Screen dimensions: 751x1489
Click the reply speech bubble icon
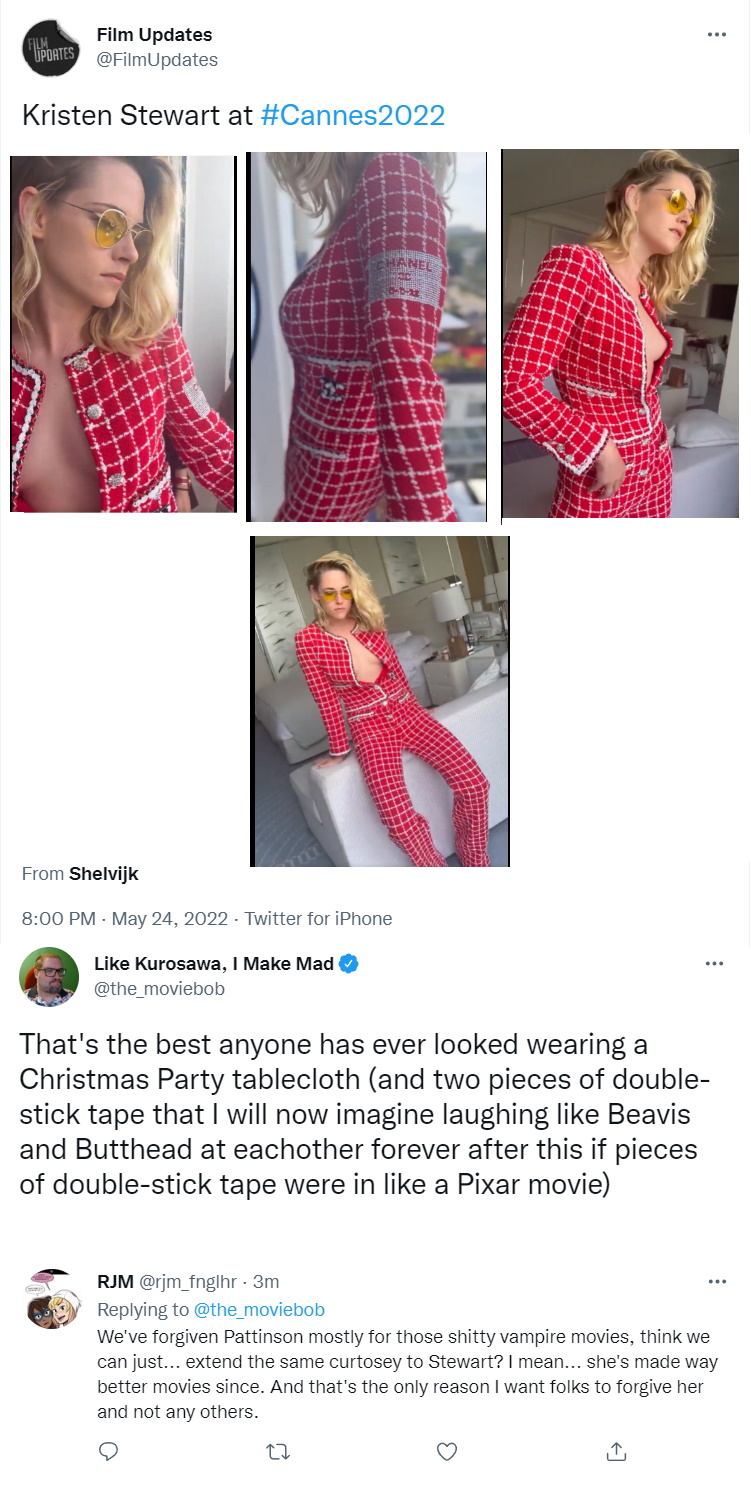click(109, 1450)
